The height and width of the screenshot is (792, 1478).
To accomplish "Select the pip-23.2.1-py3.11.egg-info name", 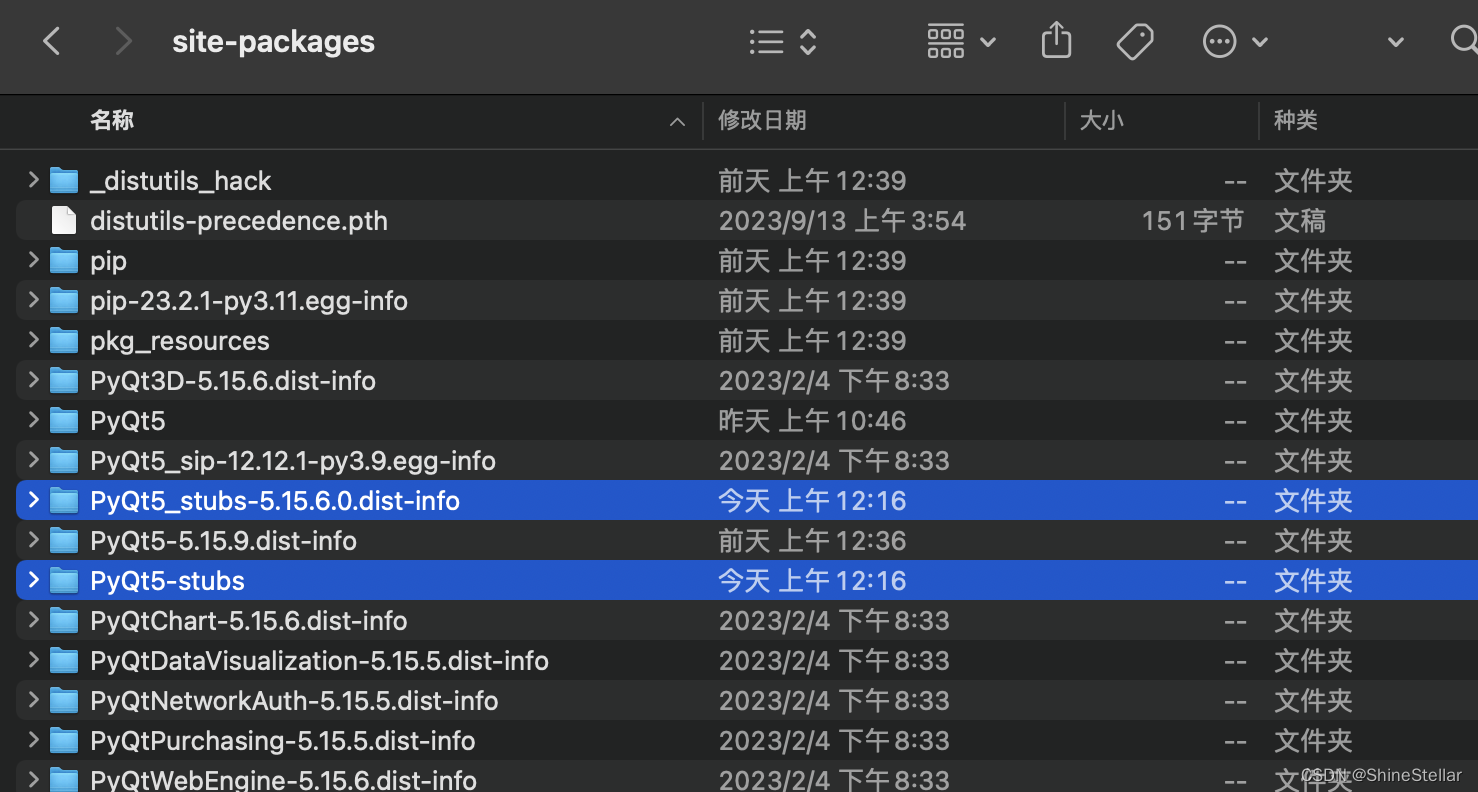I will [x=249, y=301].
